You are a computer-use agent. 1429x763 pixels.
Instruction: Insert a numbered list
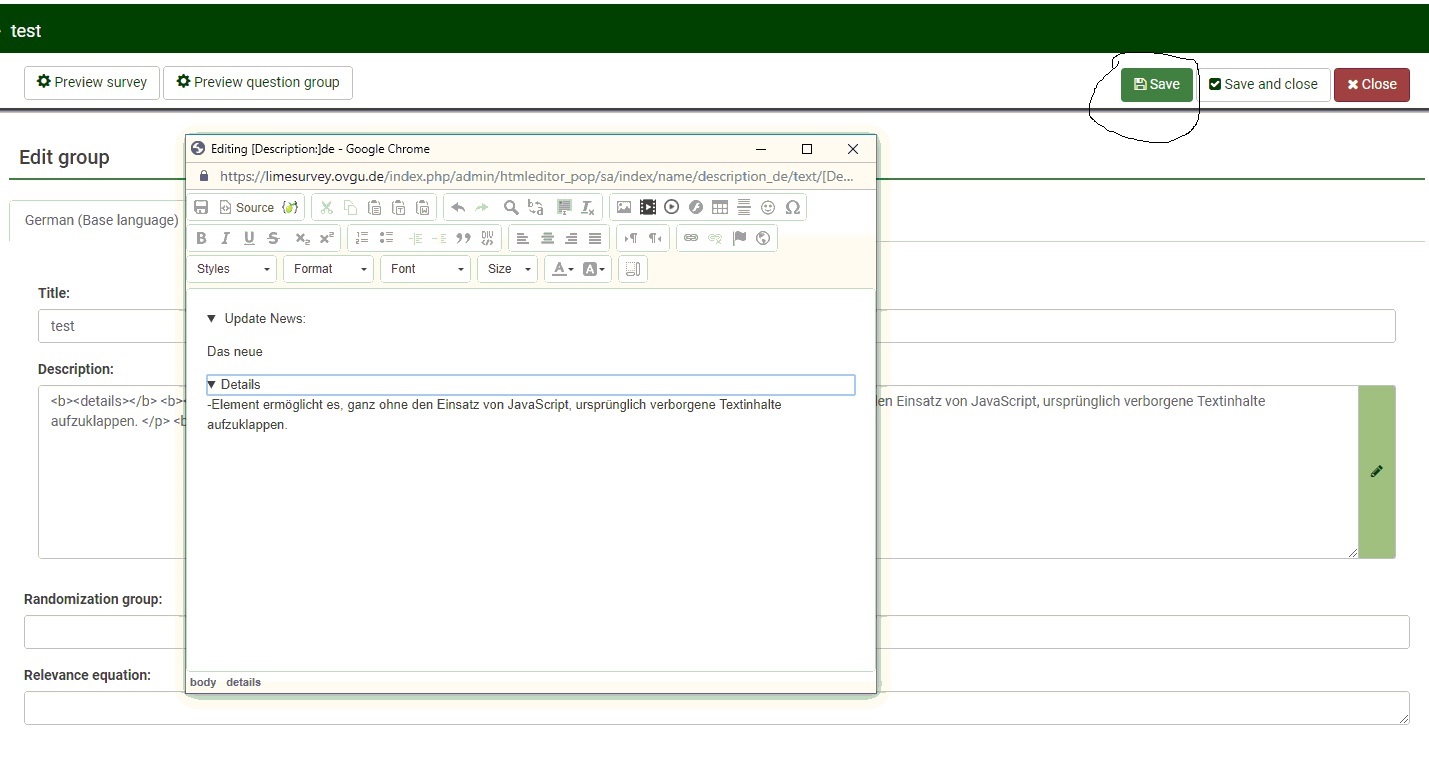(x=362, y=238)
